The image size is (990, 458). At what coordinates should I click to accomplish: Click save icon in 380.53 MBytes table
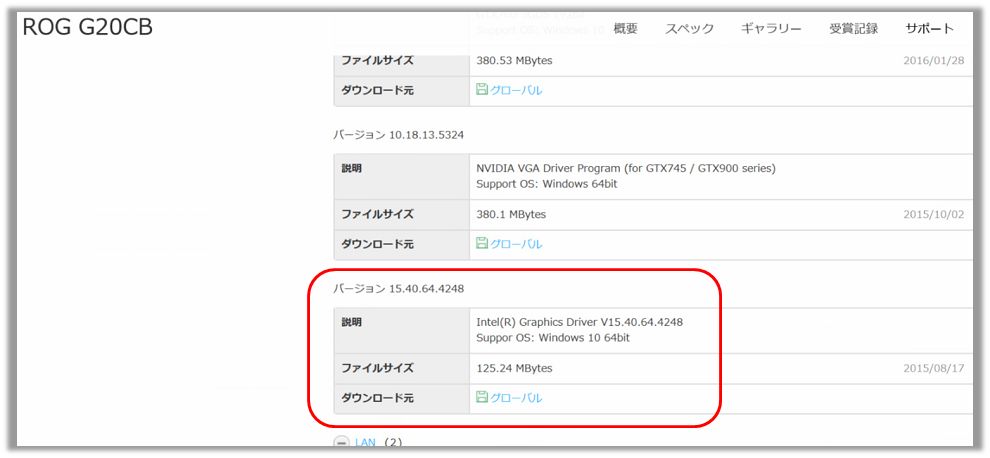coord(482,90)
